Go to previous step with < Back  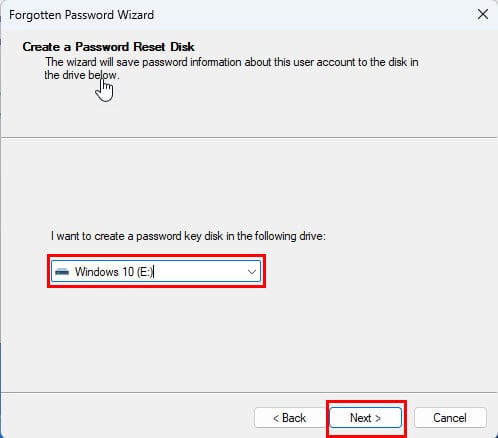(x=289, y=418)
